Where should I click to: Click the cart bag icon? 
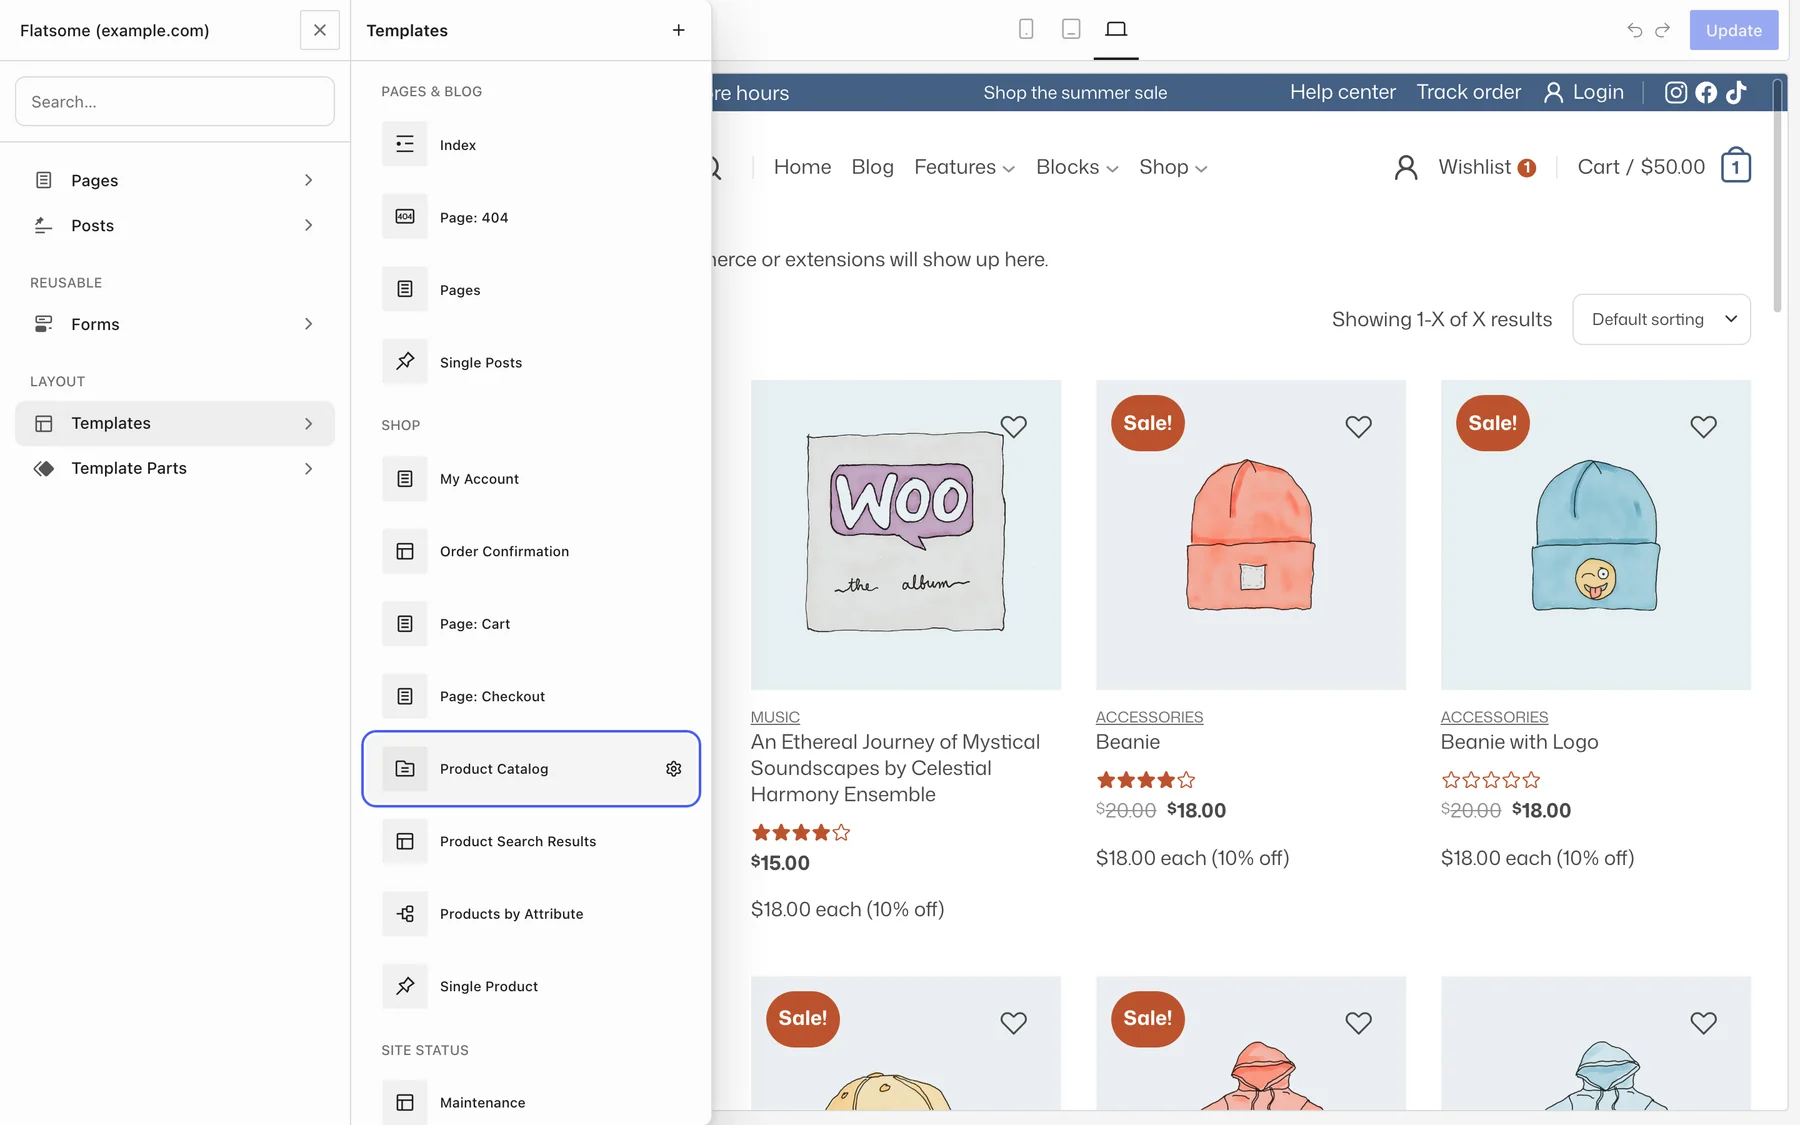[1736, 166]
